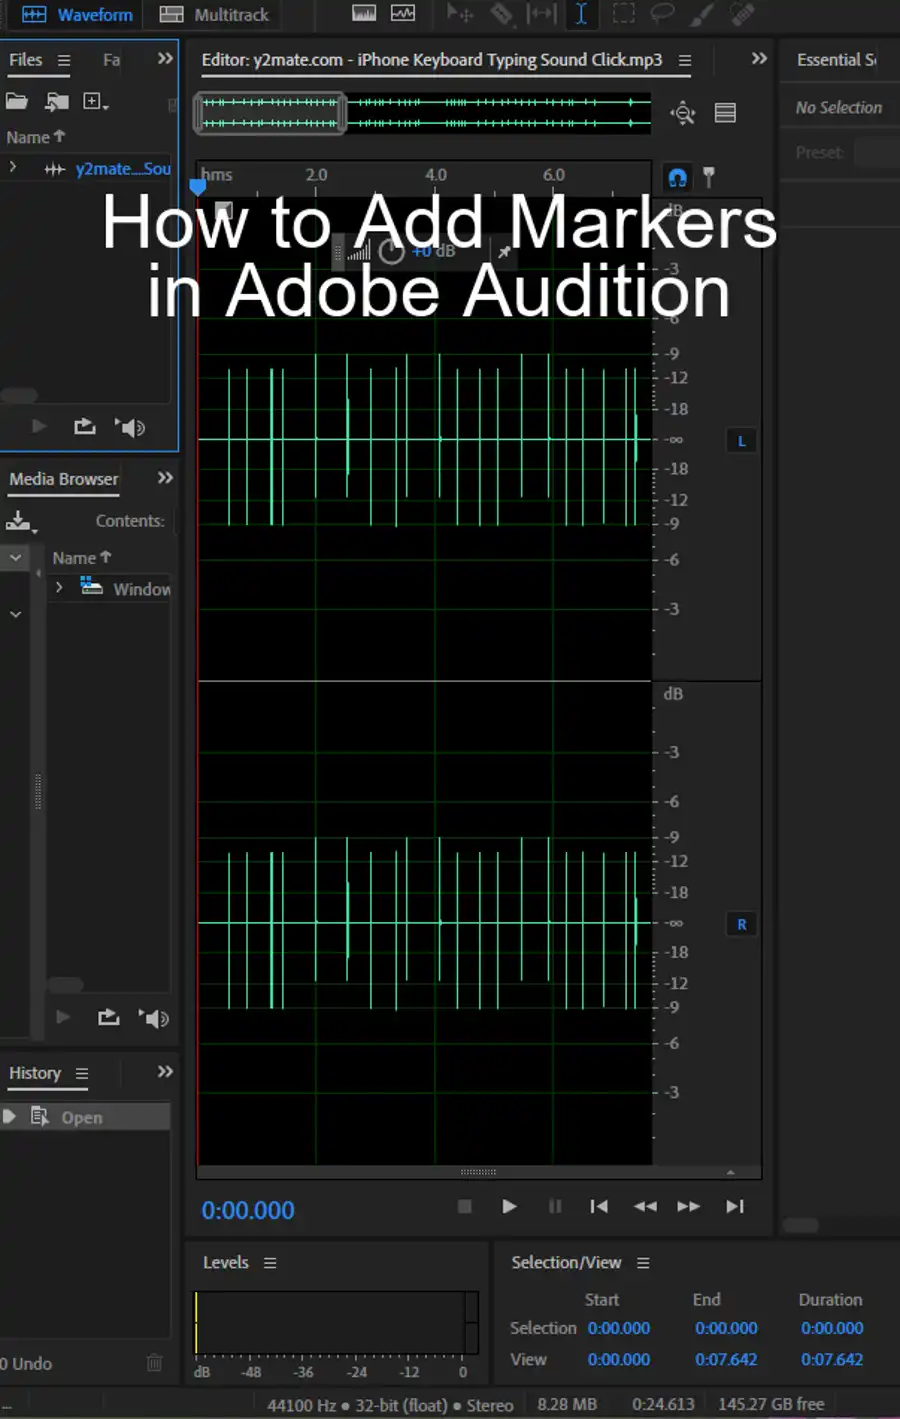Select the Lasso Selection tool

[662, 14]
